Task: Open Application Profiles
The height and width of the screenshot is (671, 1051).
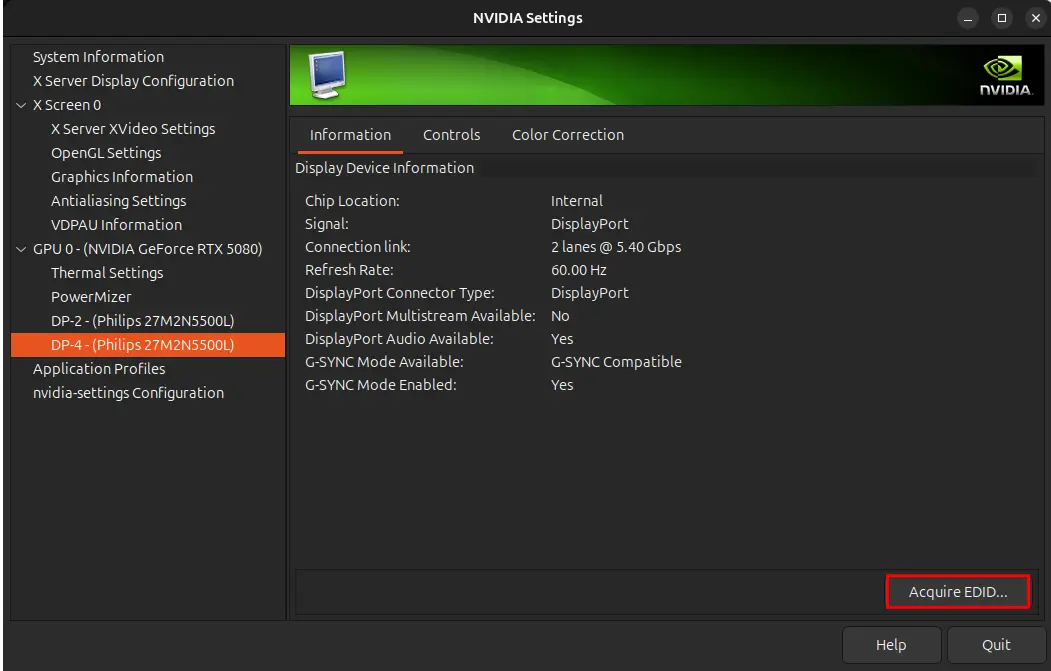Action: 99,369
